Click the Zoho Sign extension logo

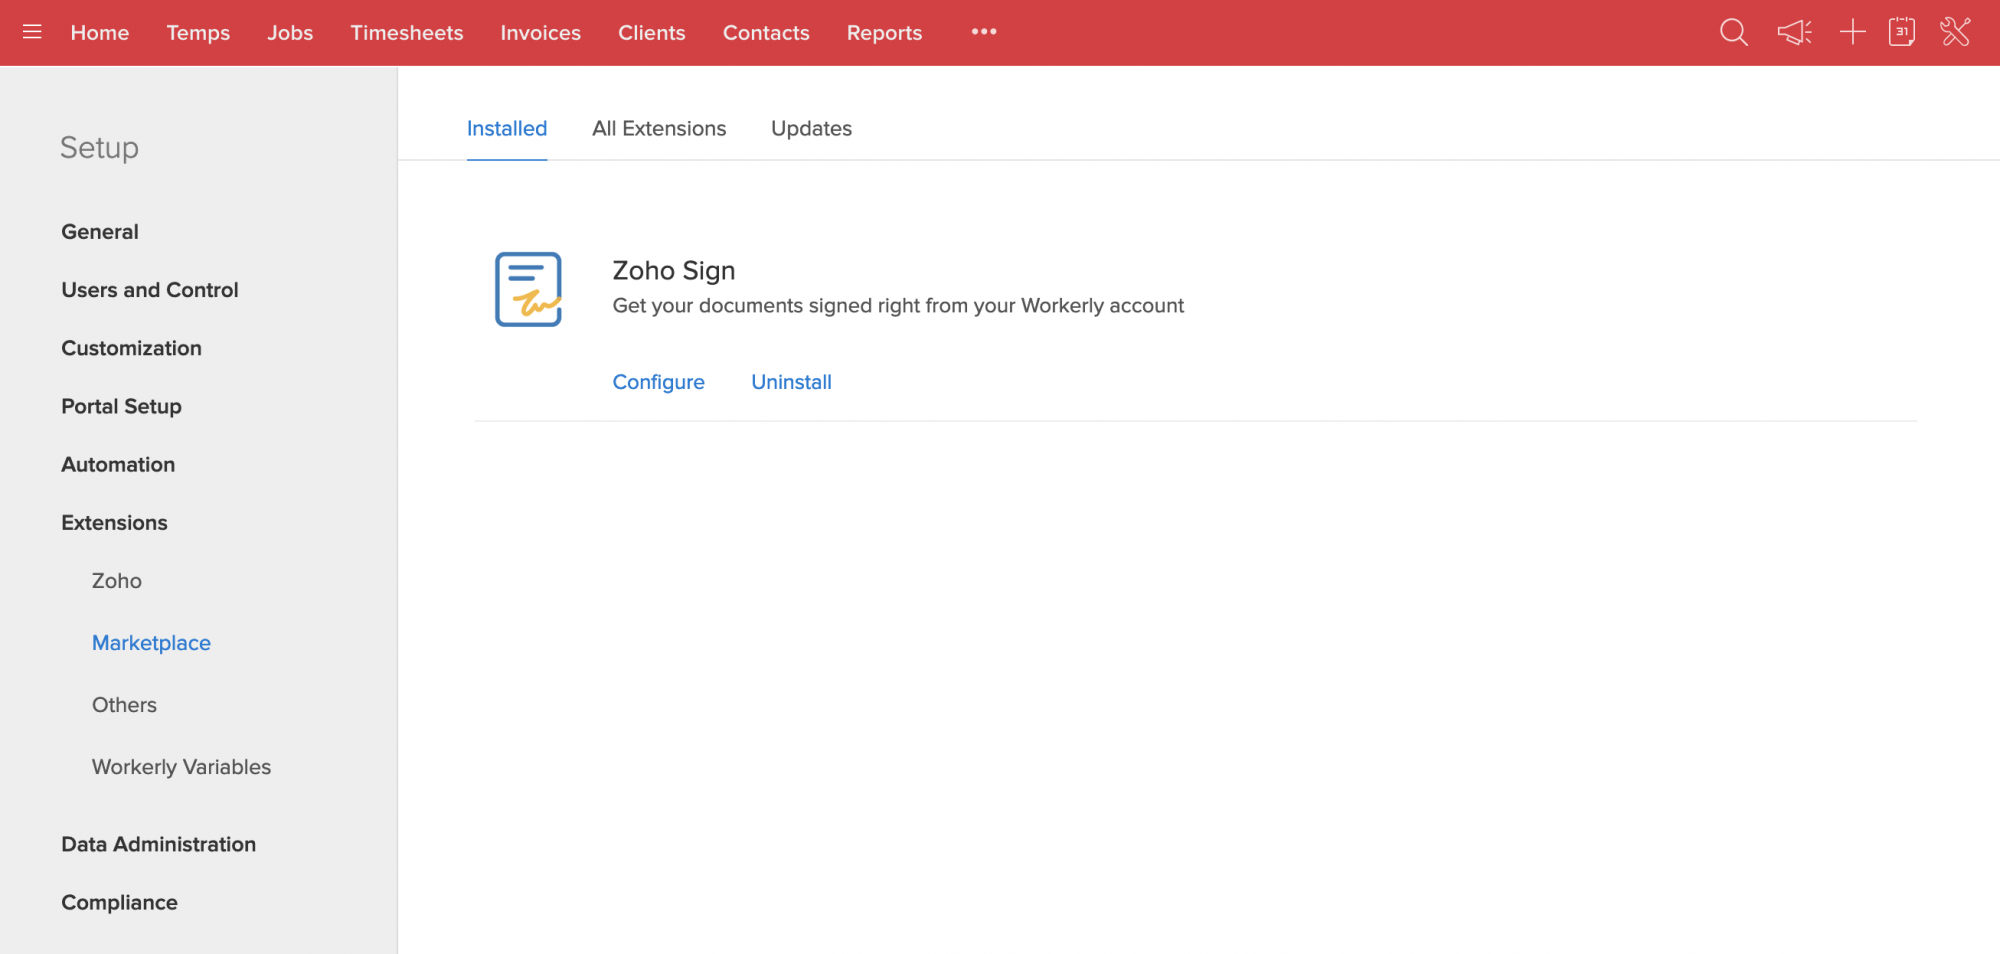tap(528, 289)
